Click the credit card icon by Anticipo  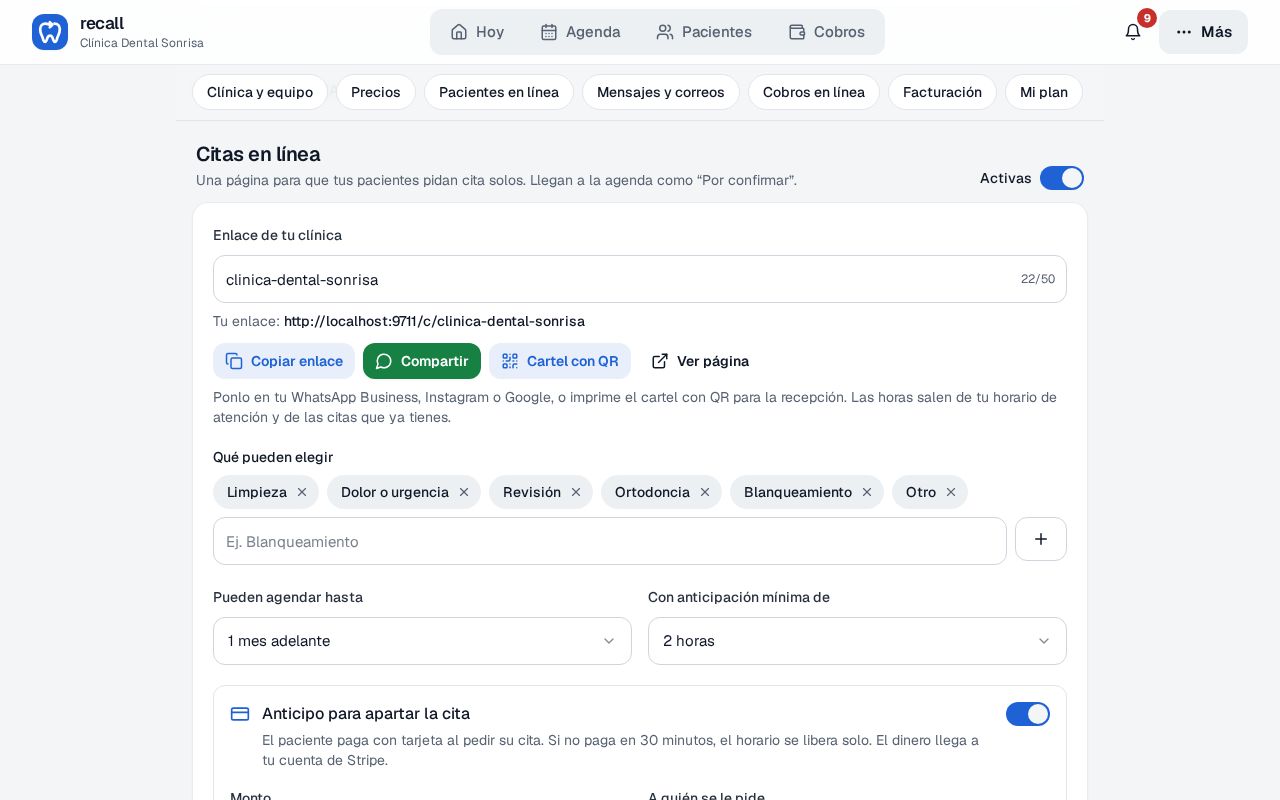coord(240,714)
